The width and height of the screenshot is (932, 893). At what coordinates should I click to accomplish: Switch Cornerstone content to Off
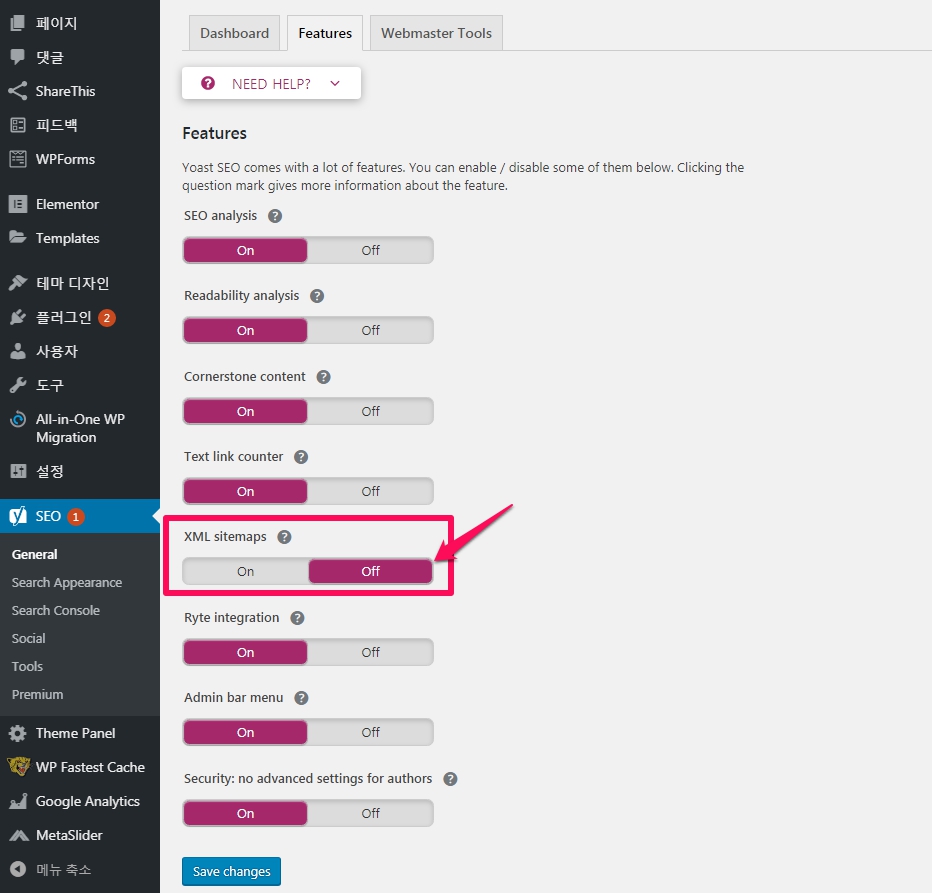tap(370, 411)
